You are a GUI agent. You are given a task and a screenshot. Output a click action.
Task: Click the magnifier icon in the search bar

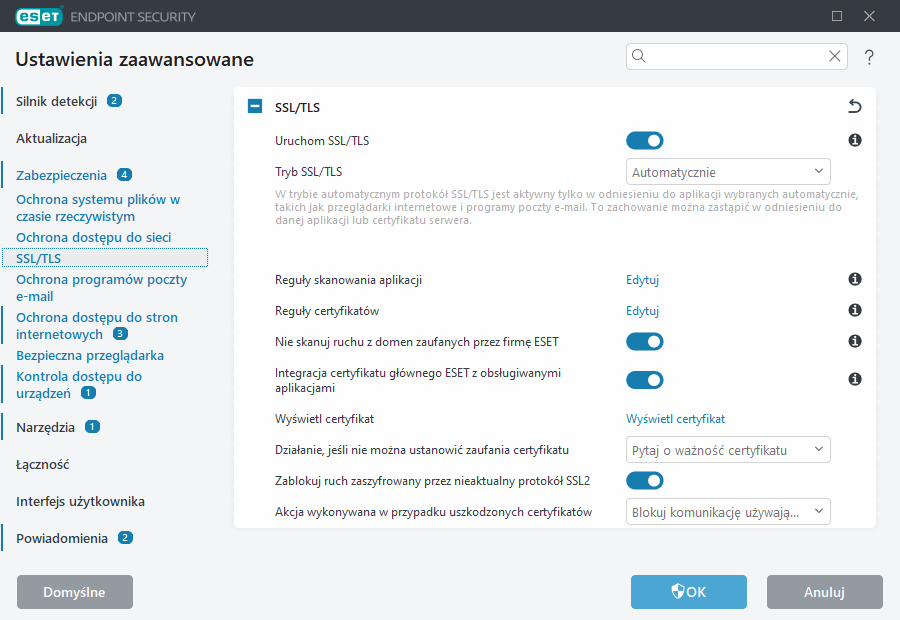[639, 56]
